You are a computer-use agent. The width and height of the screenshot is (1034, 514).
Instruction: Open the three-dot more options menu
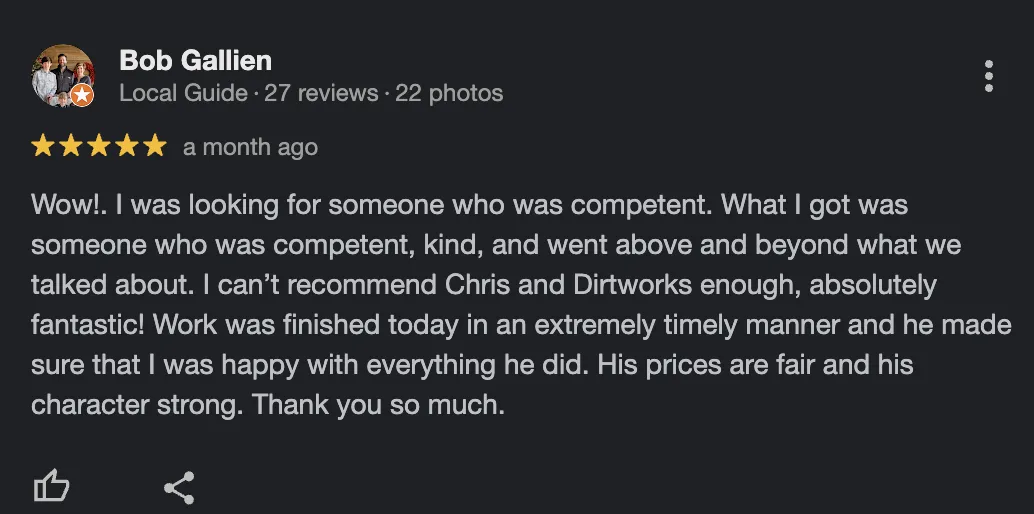(988, 77)
